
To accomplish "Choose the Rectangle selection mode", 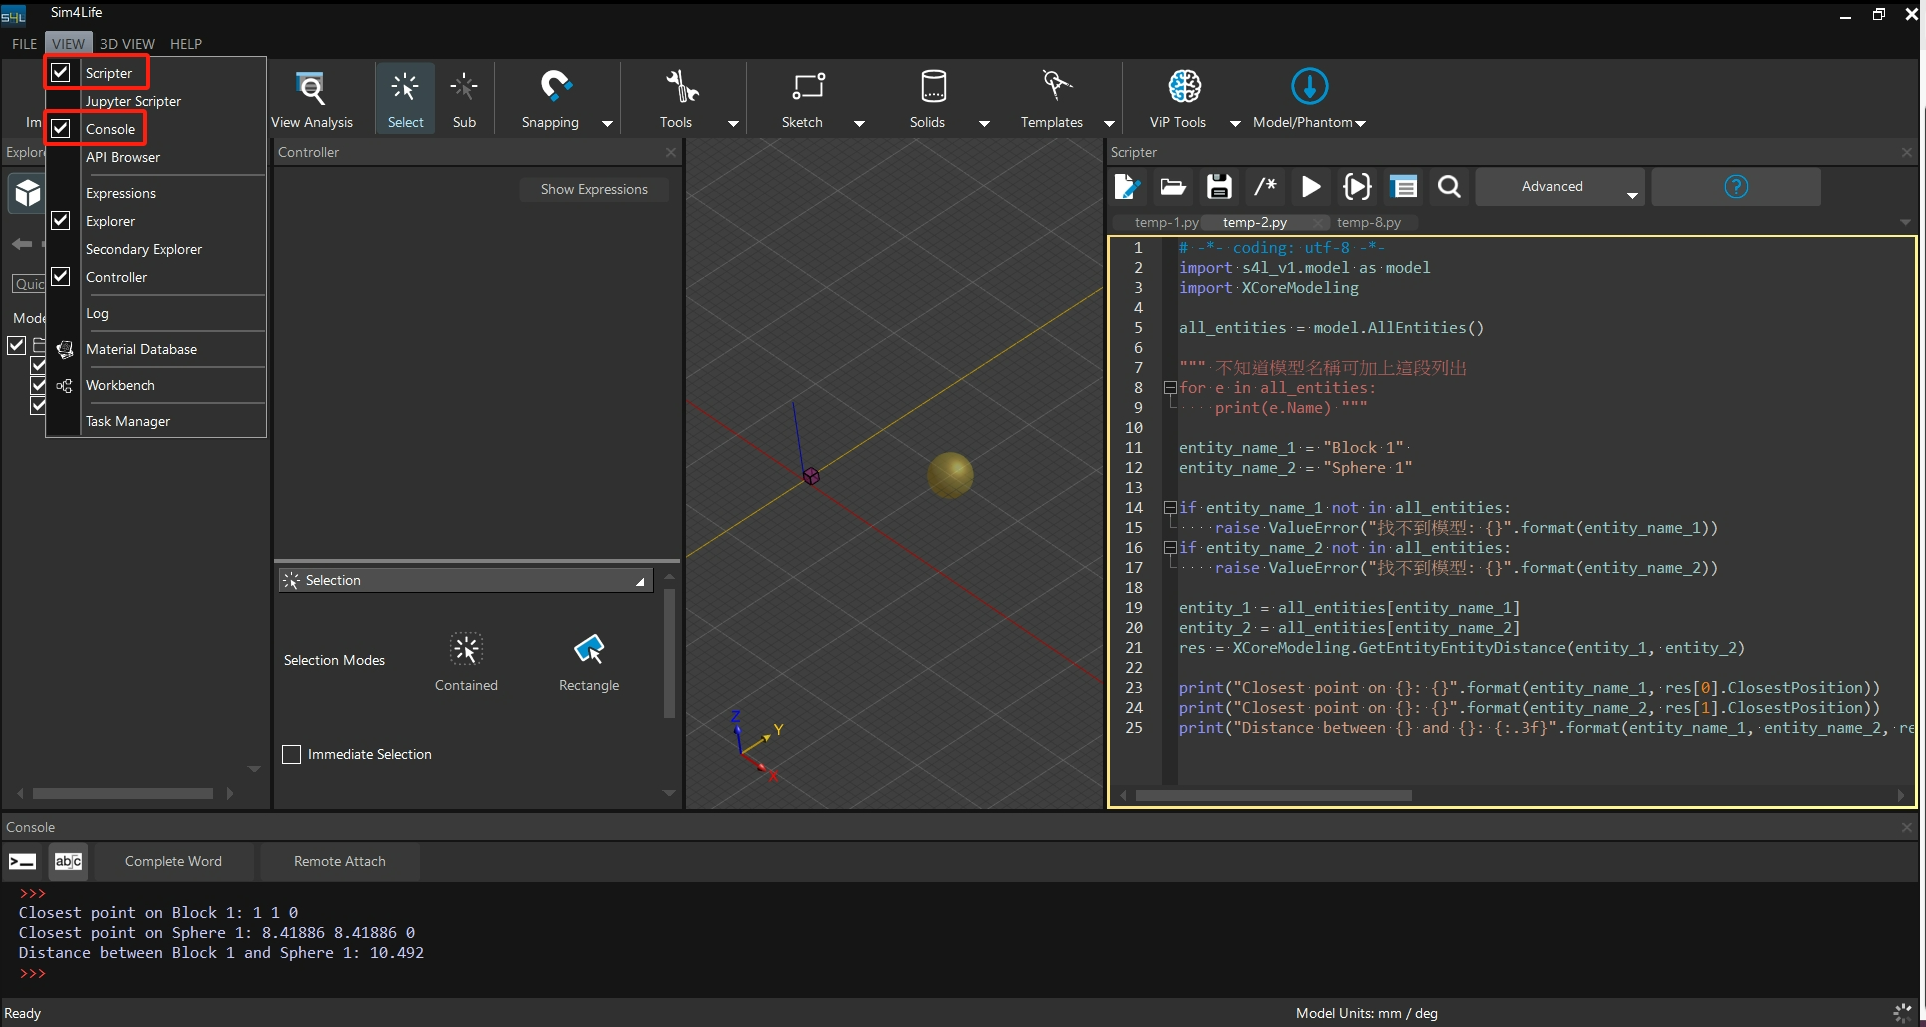I will pos(589,661).
